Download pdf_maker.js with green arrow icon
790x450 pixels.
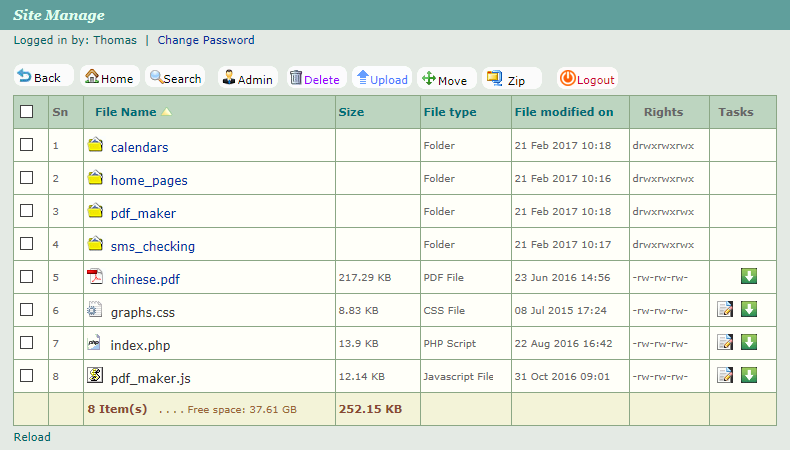(749, 375)
